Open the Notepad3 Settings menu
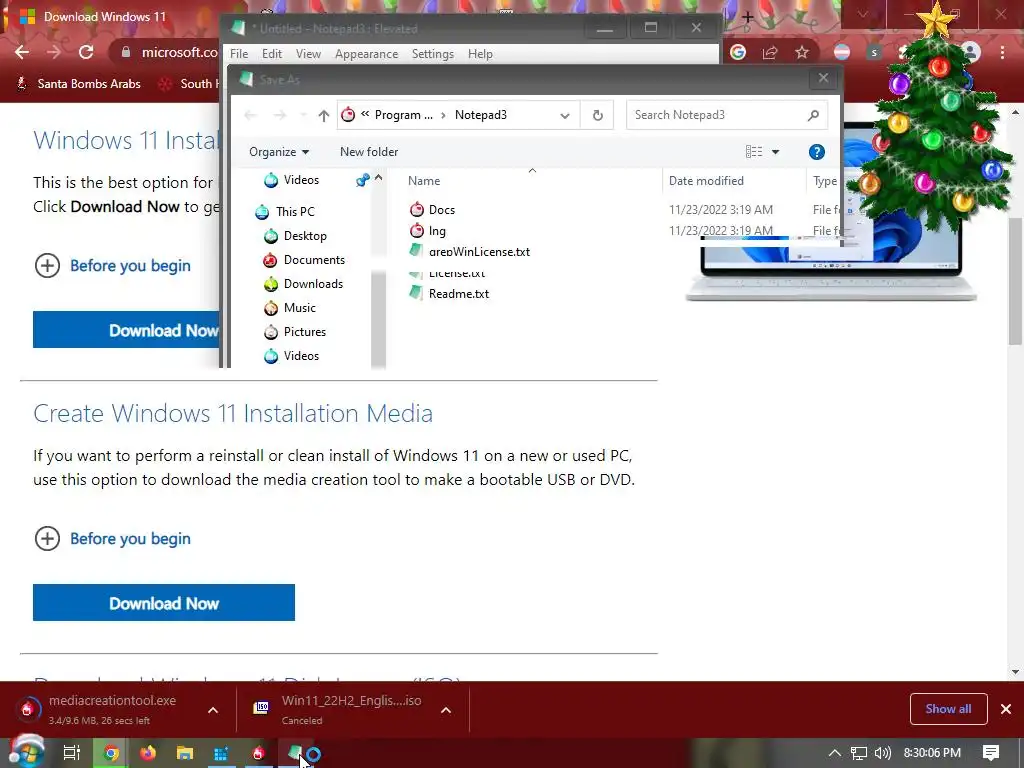1024x768 pixels. (x=433, y=54)
